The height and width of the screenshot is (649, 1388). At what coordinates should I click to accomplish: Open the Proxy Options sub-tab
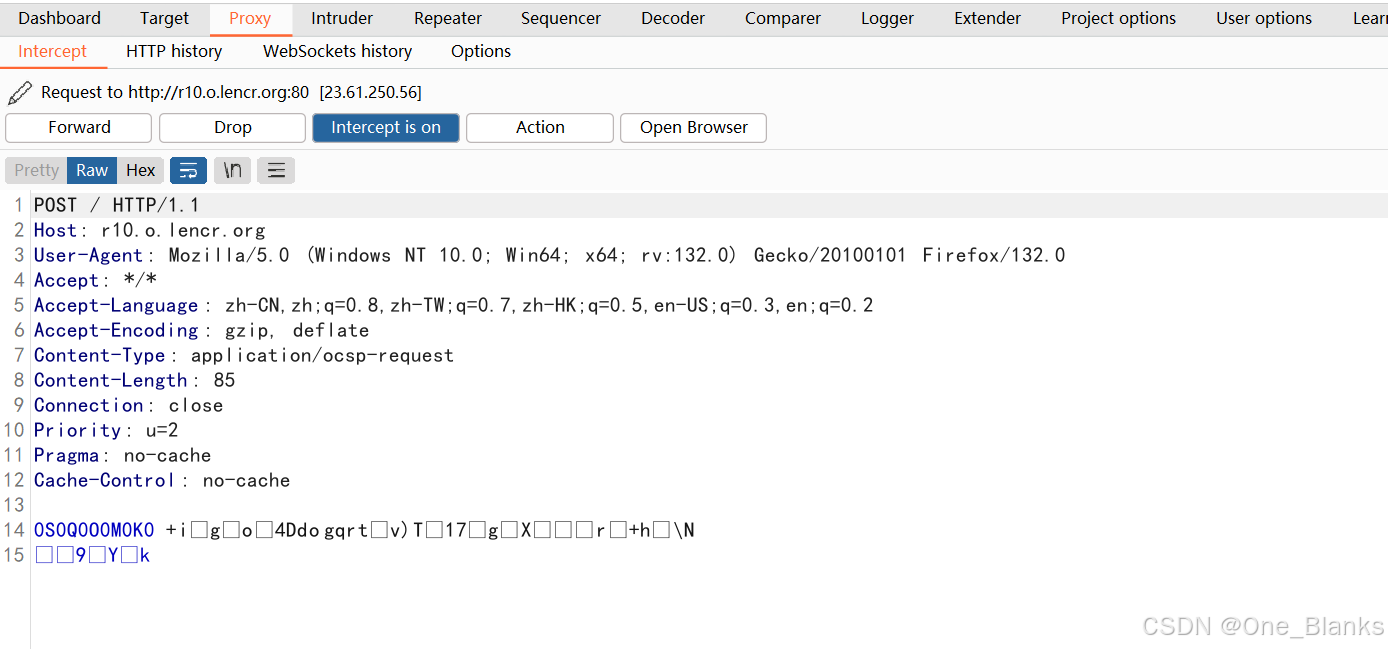click(481, 51)
